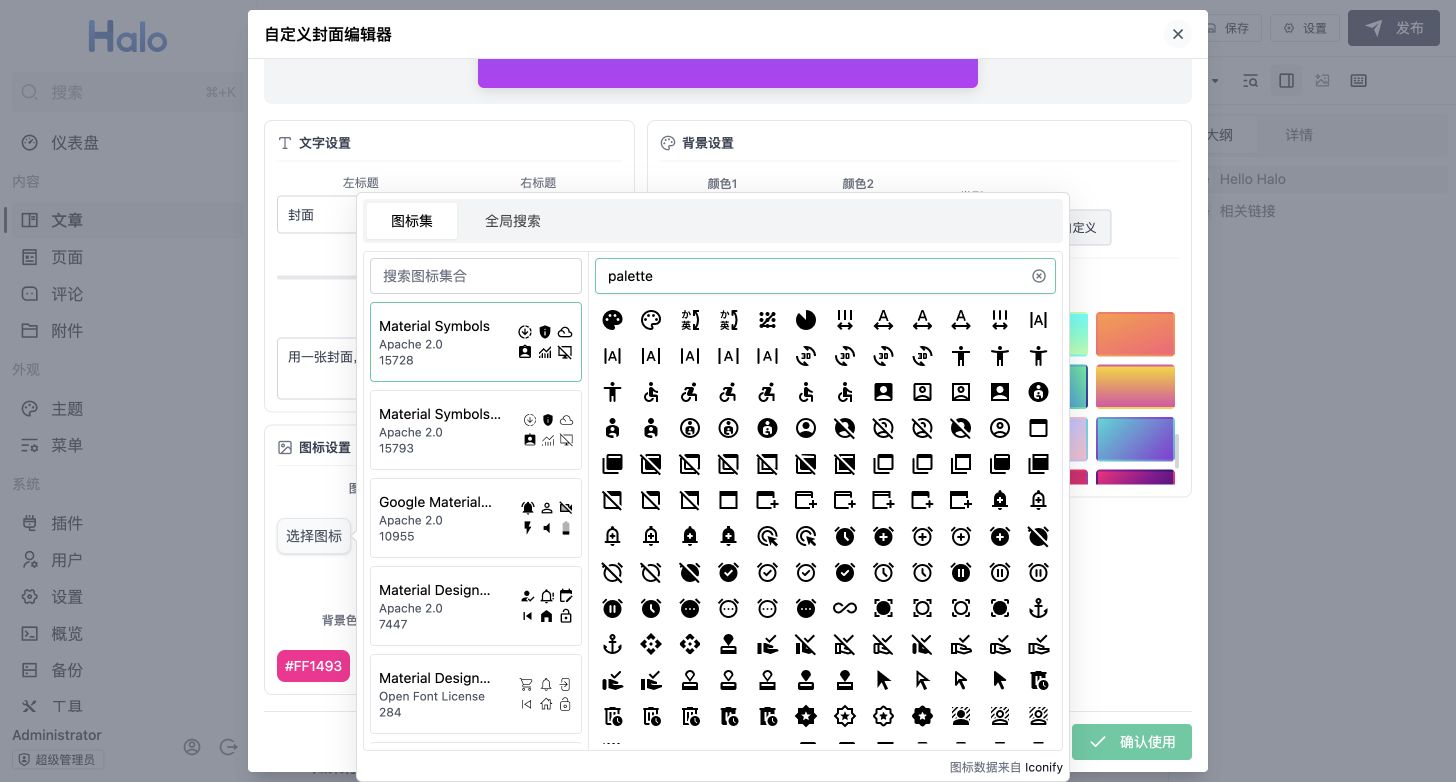Clear the palette search text
1456x782 pixels.
click(x=1039, y=276)
